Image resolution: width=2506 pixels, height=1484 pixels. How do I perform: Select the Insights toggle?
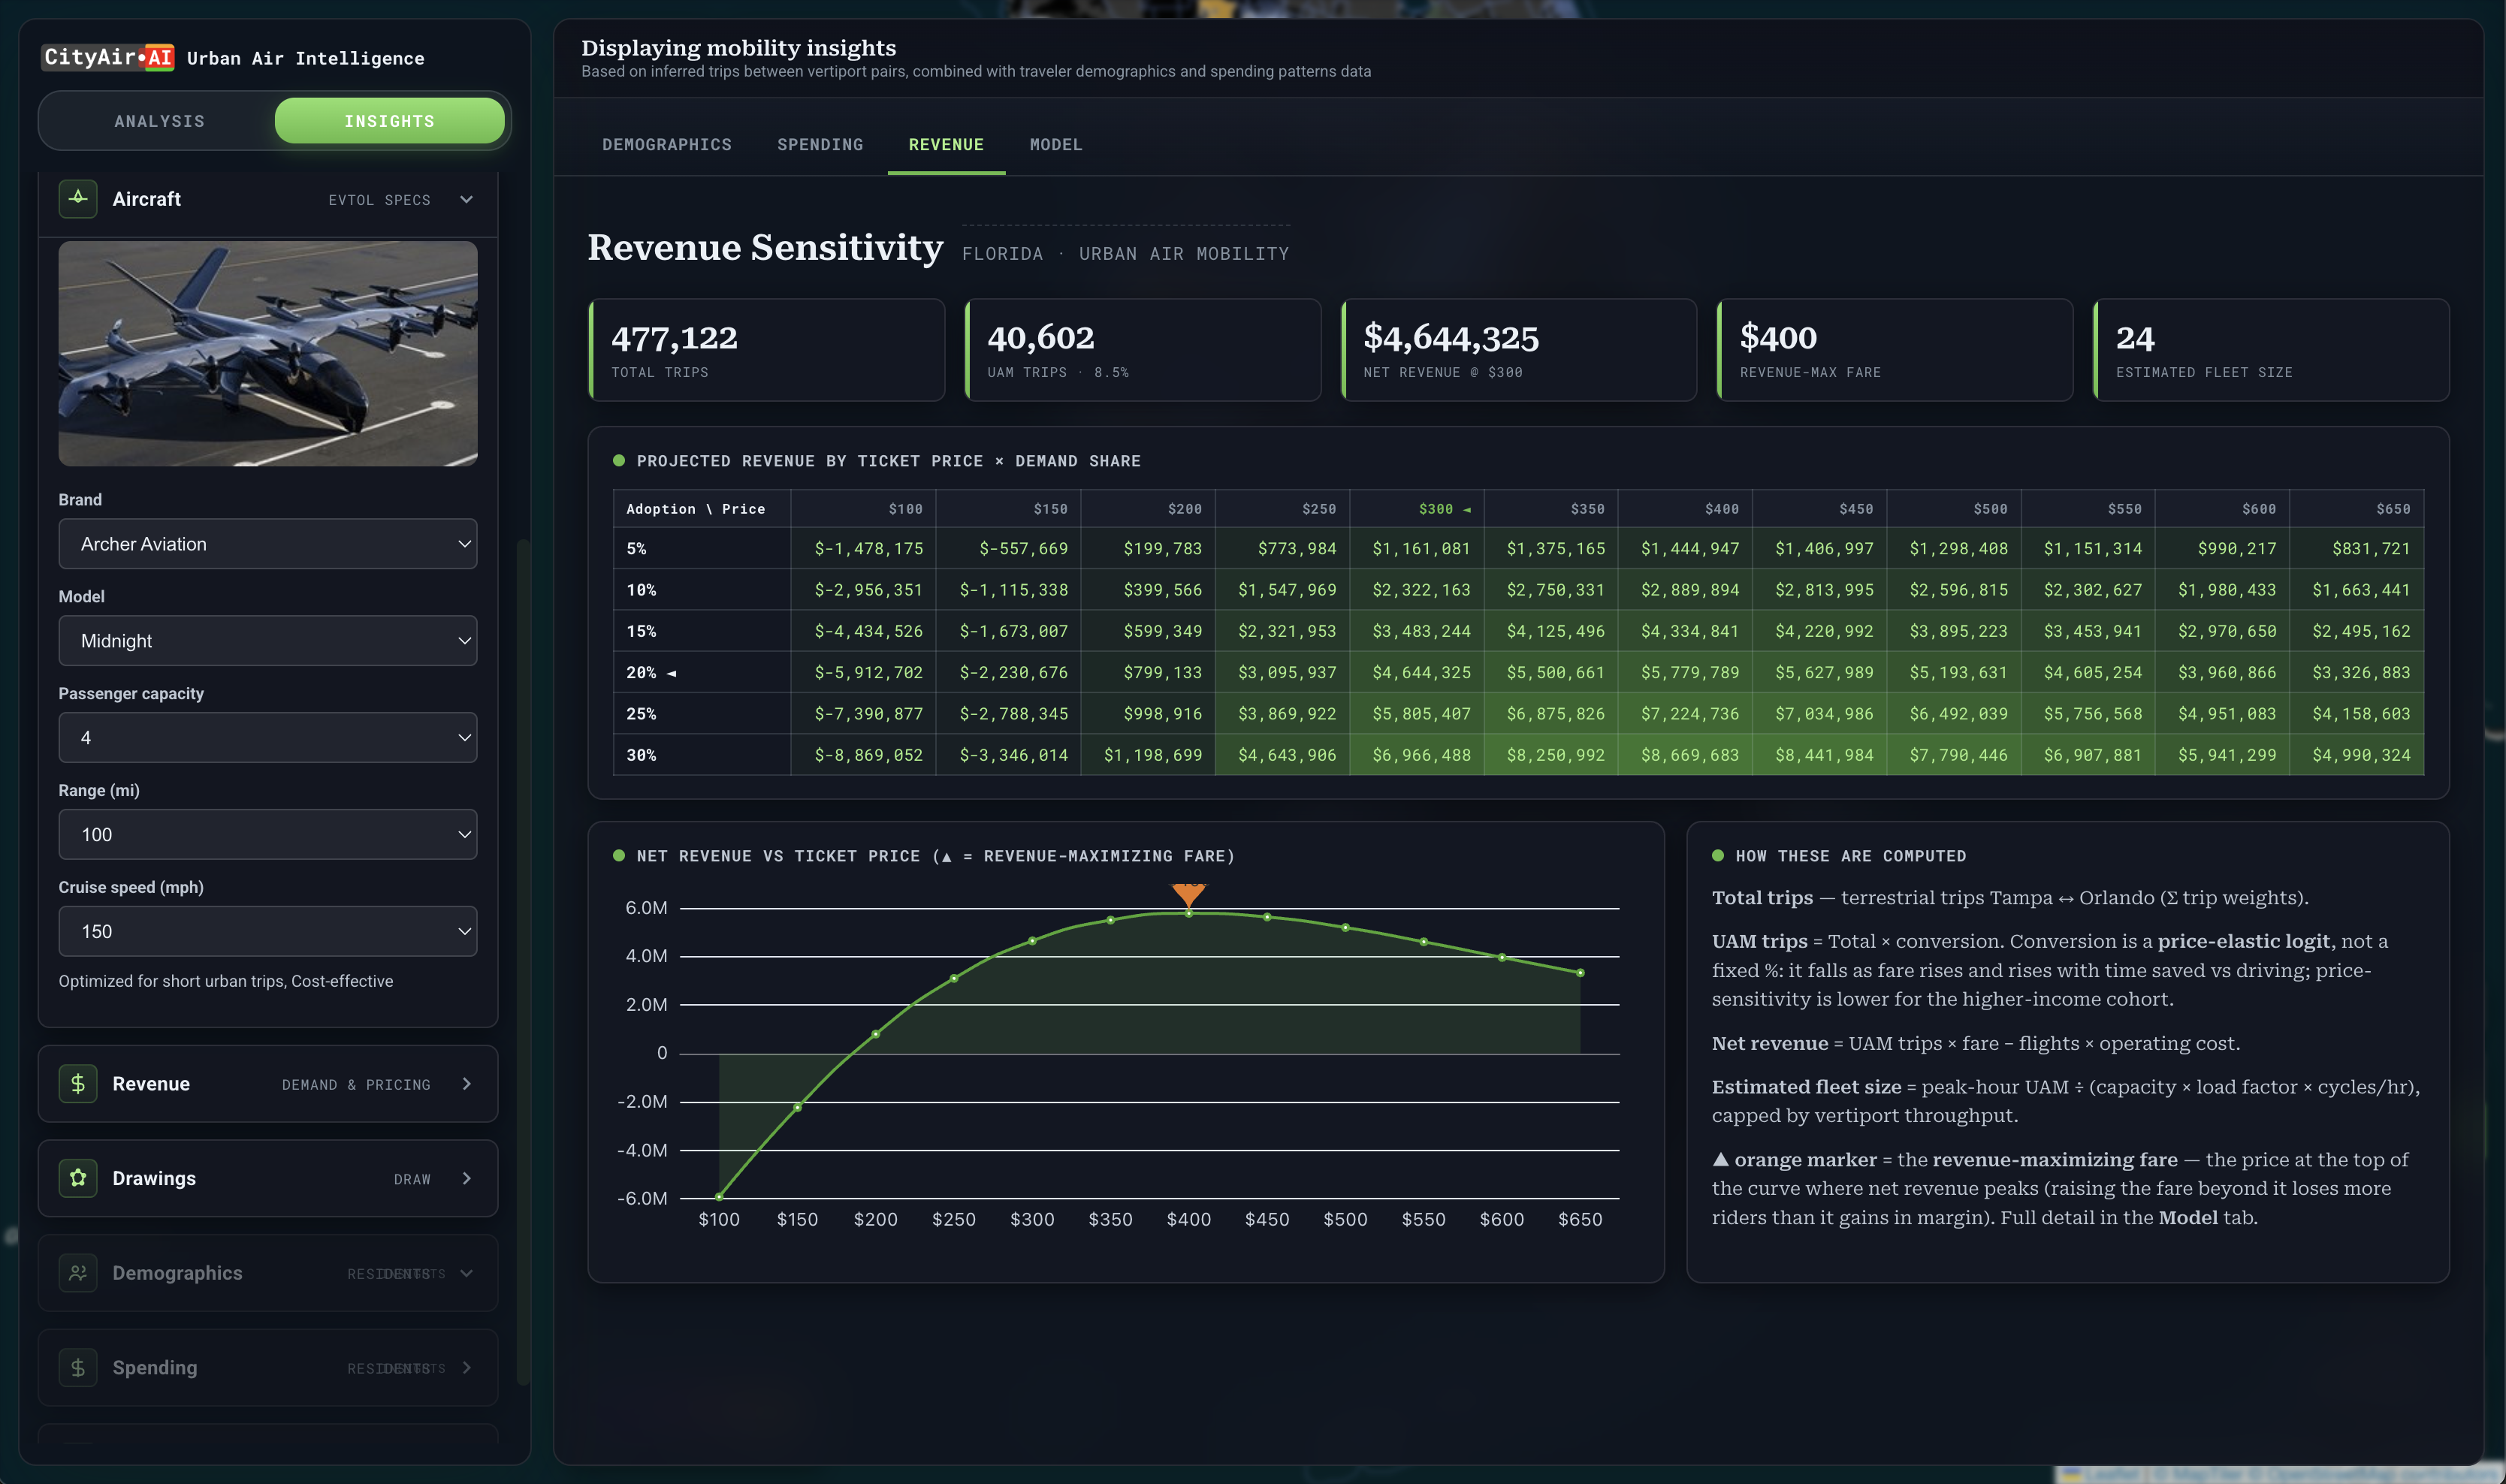(389, 121)
